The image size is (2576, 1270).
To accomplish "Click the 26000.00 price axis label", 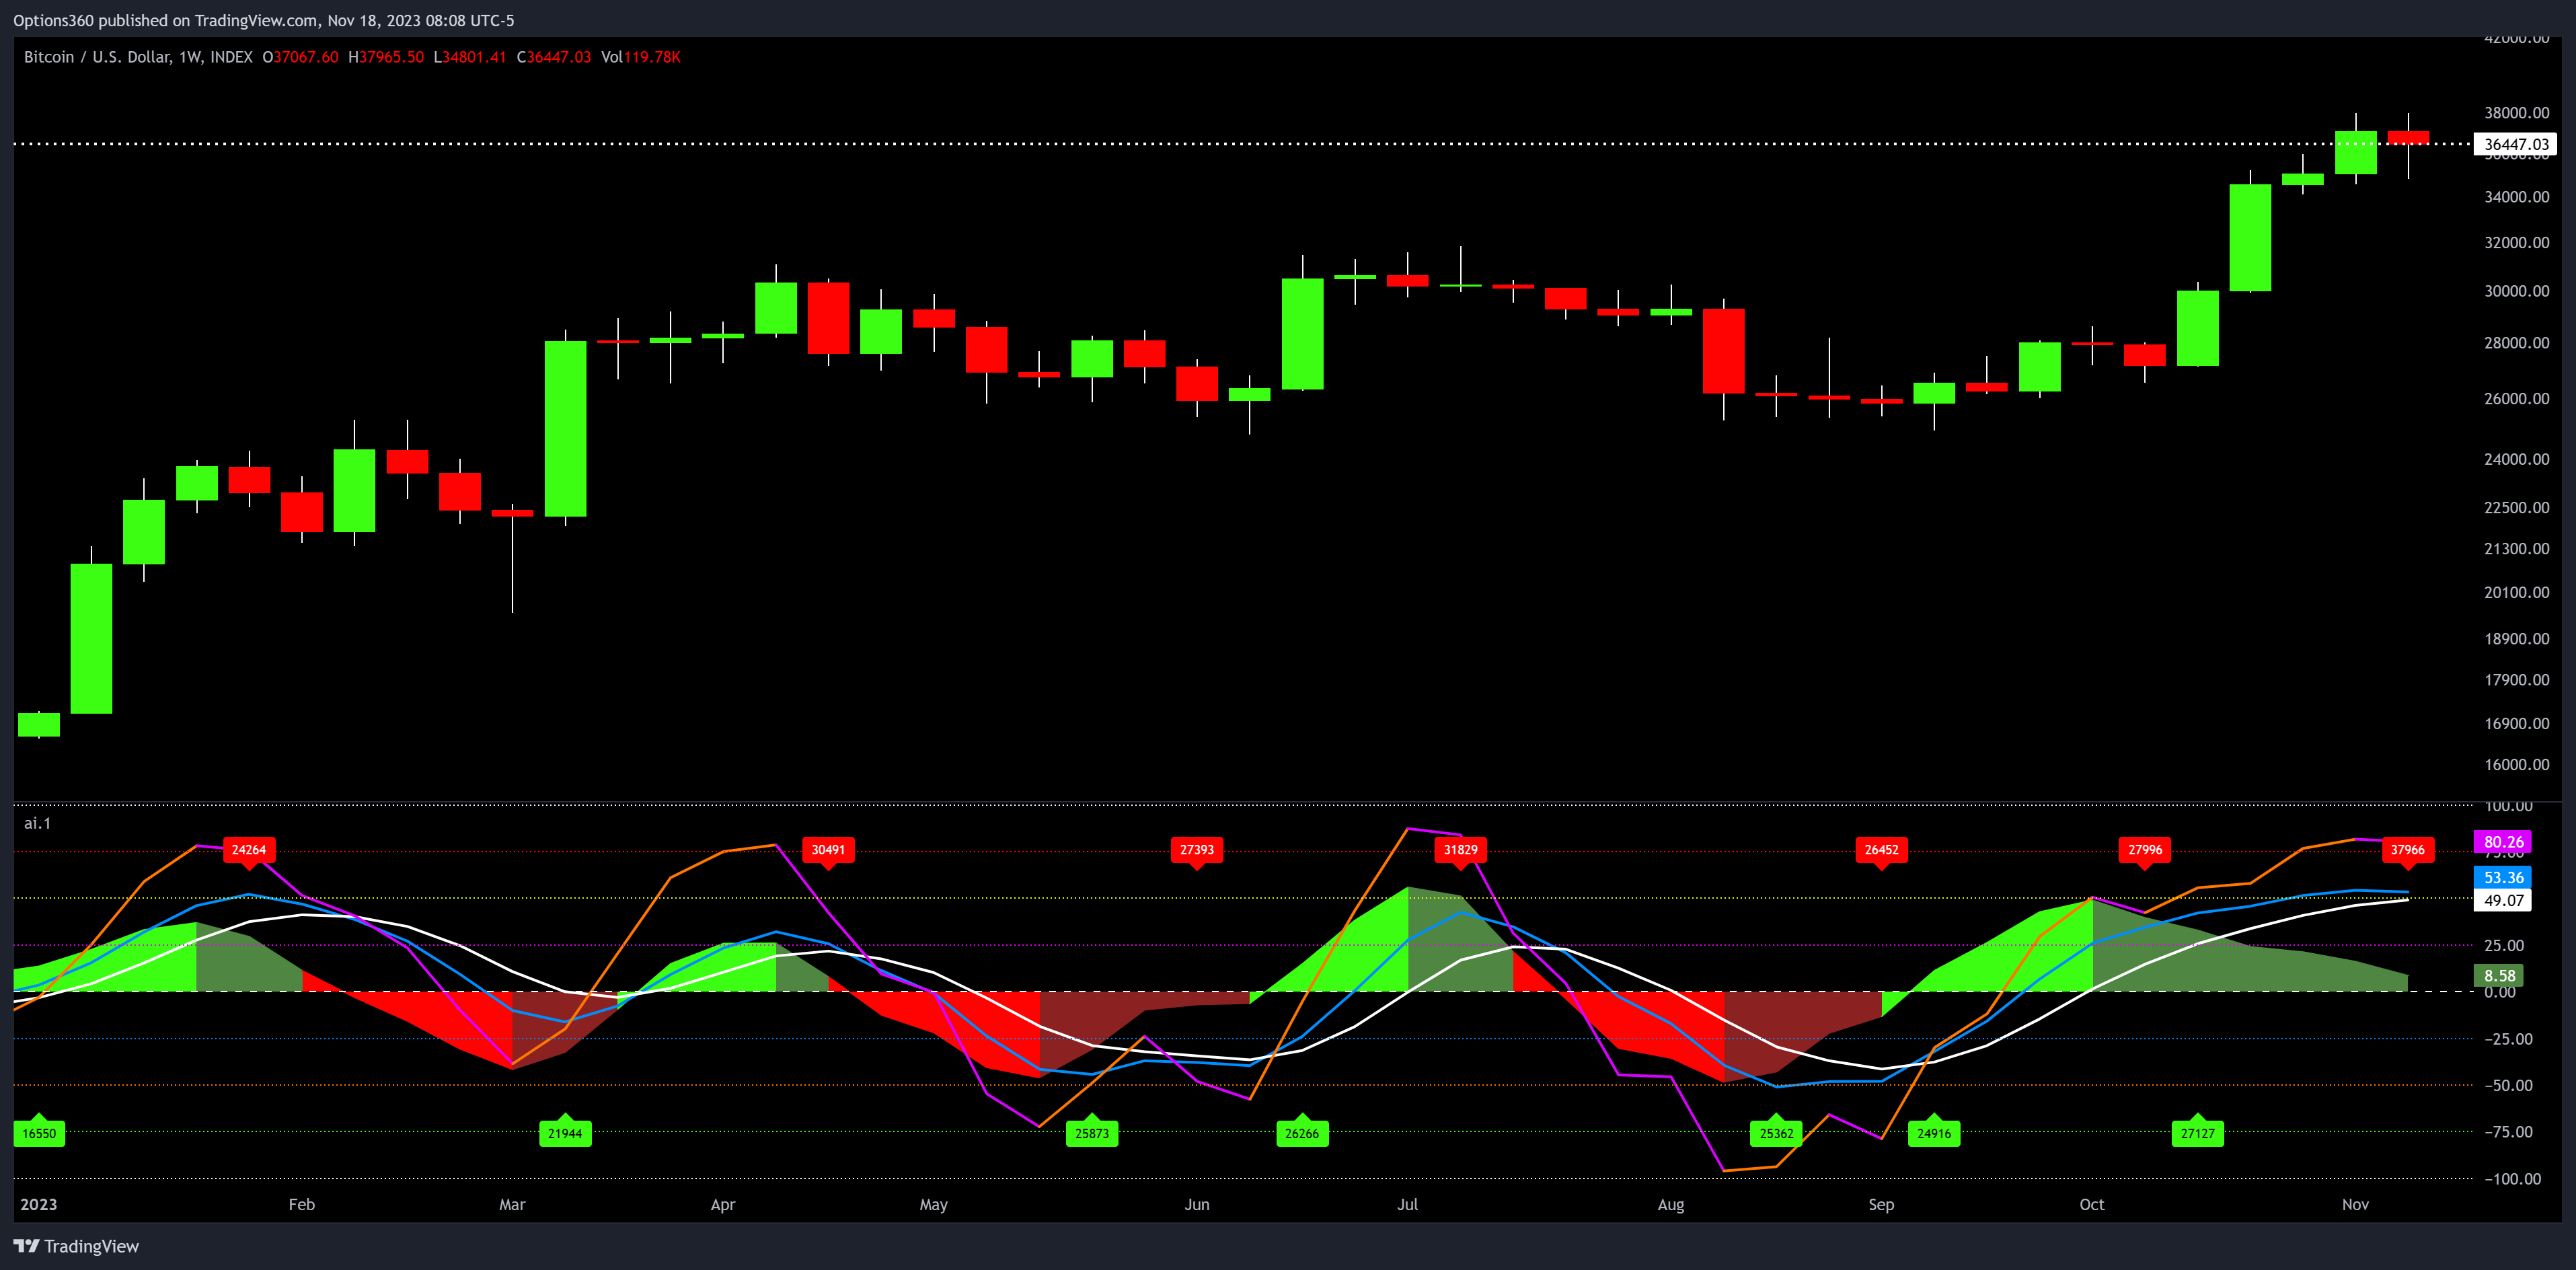I will point(2517,398).
